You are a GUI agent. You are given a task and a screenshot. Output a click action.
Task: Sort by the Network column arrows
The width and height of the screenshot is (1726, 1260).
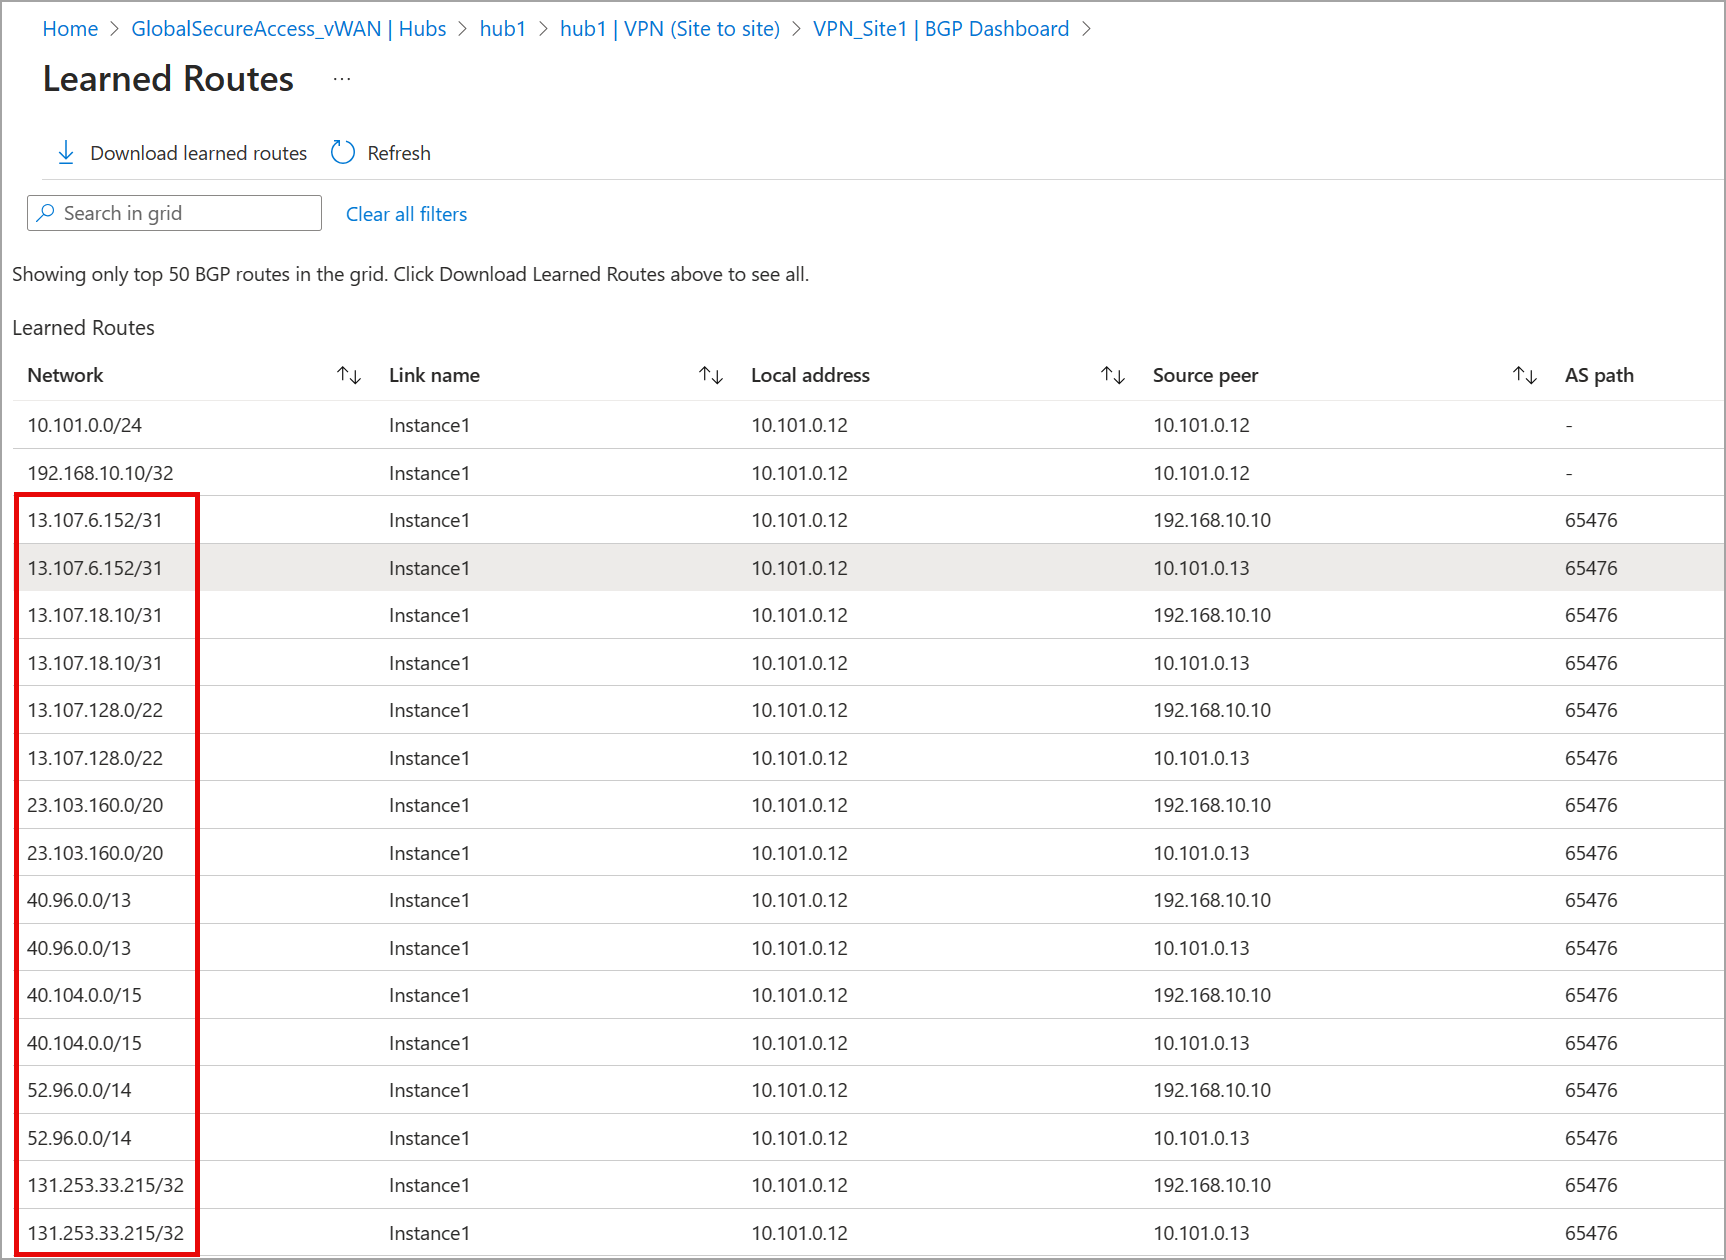click(349, 375)
